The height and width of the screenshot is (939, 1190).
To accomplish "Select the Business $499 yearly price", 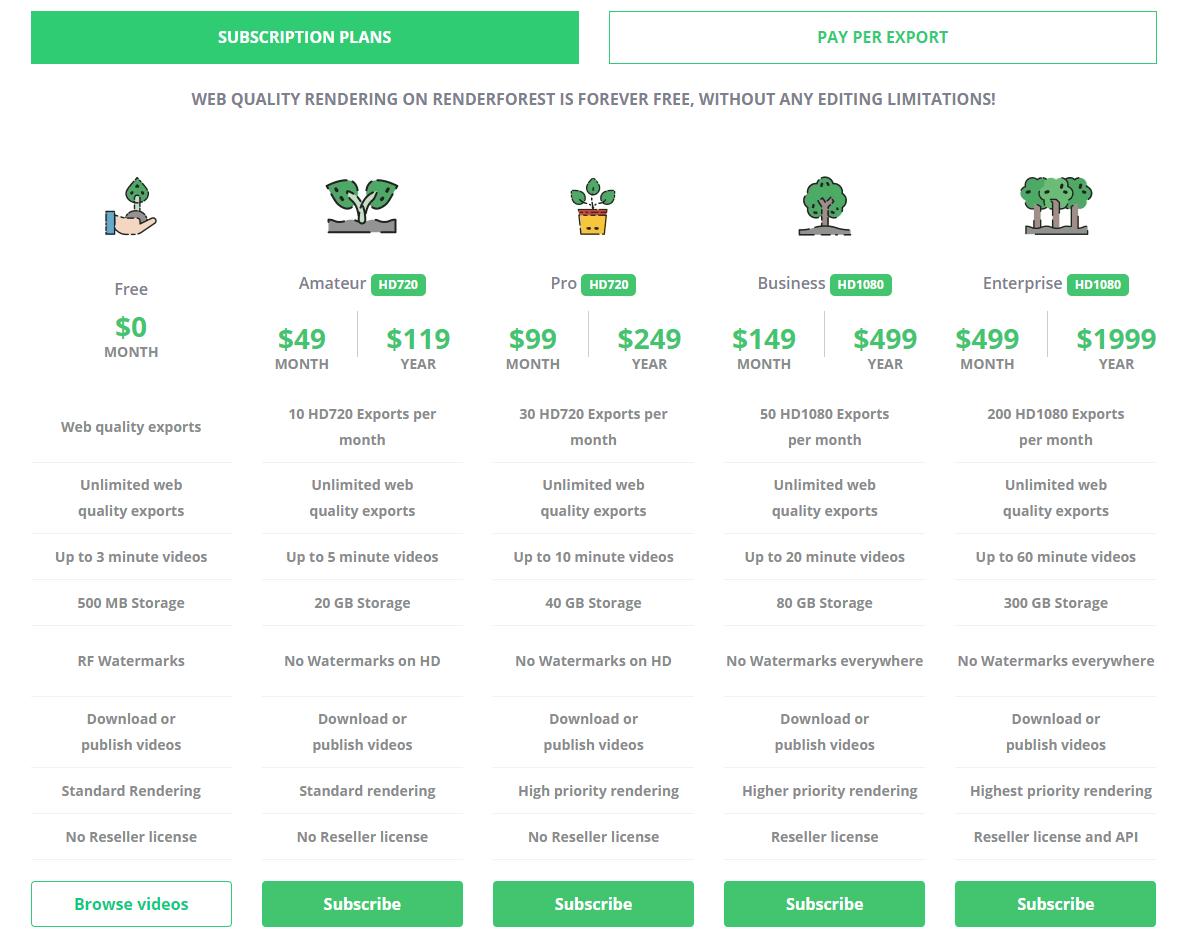I will (885, 348).
